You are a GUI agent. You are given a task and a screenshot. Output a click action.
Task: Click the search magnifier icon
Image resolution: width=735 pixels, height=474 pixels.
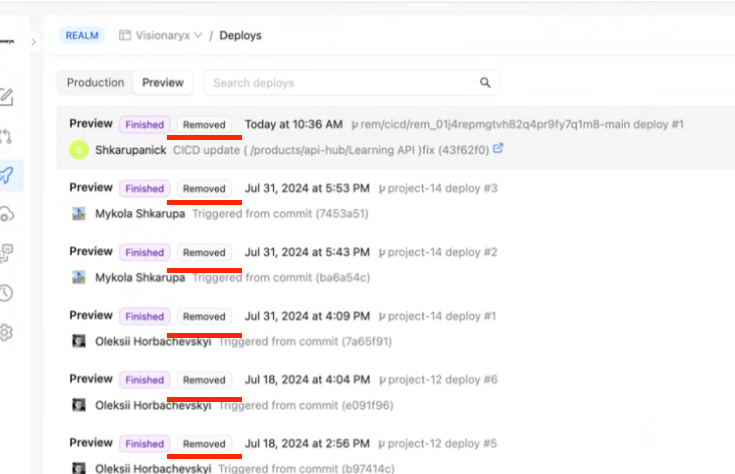485,83
